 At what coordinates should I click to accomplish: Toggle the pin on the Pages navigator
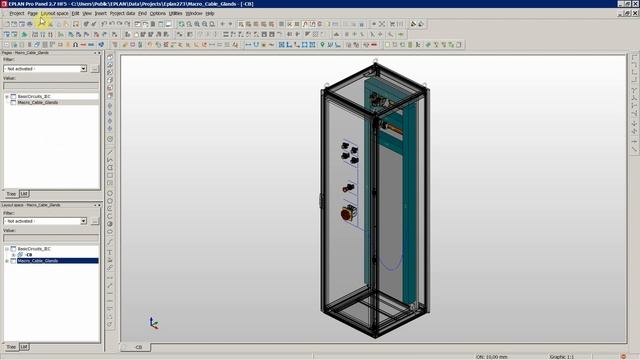pos(95,53)
